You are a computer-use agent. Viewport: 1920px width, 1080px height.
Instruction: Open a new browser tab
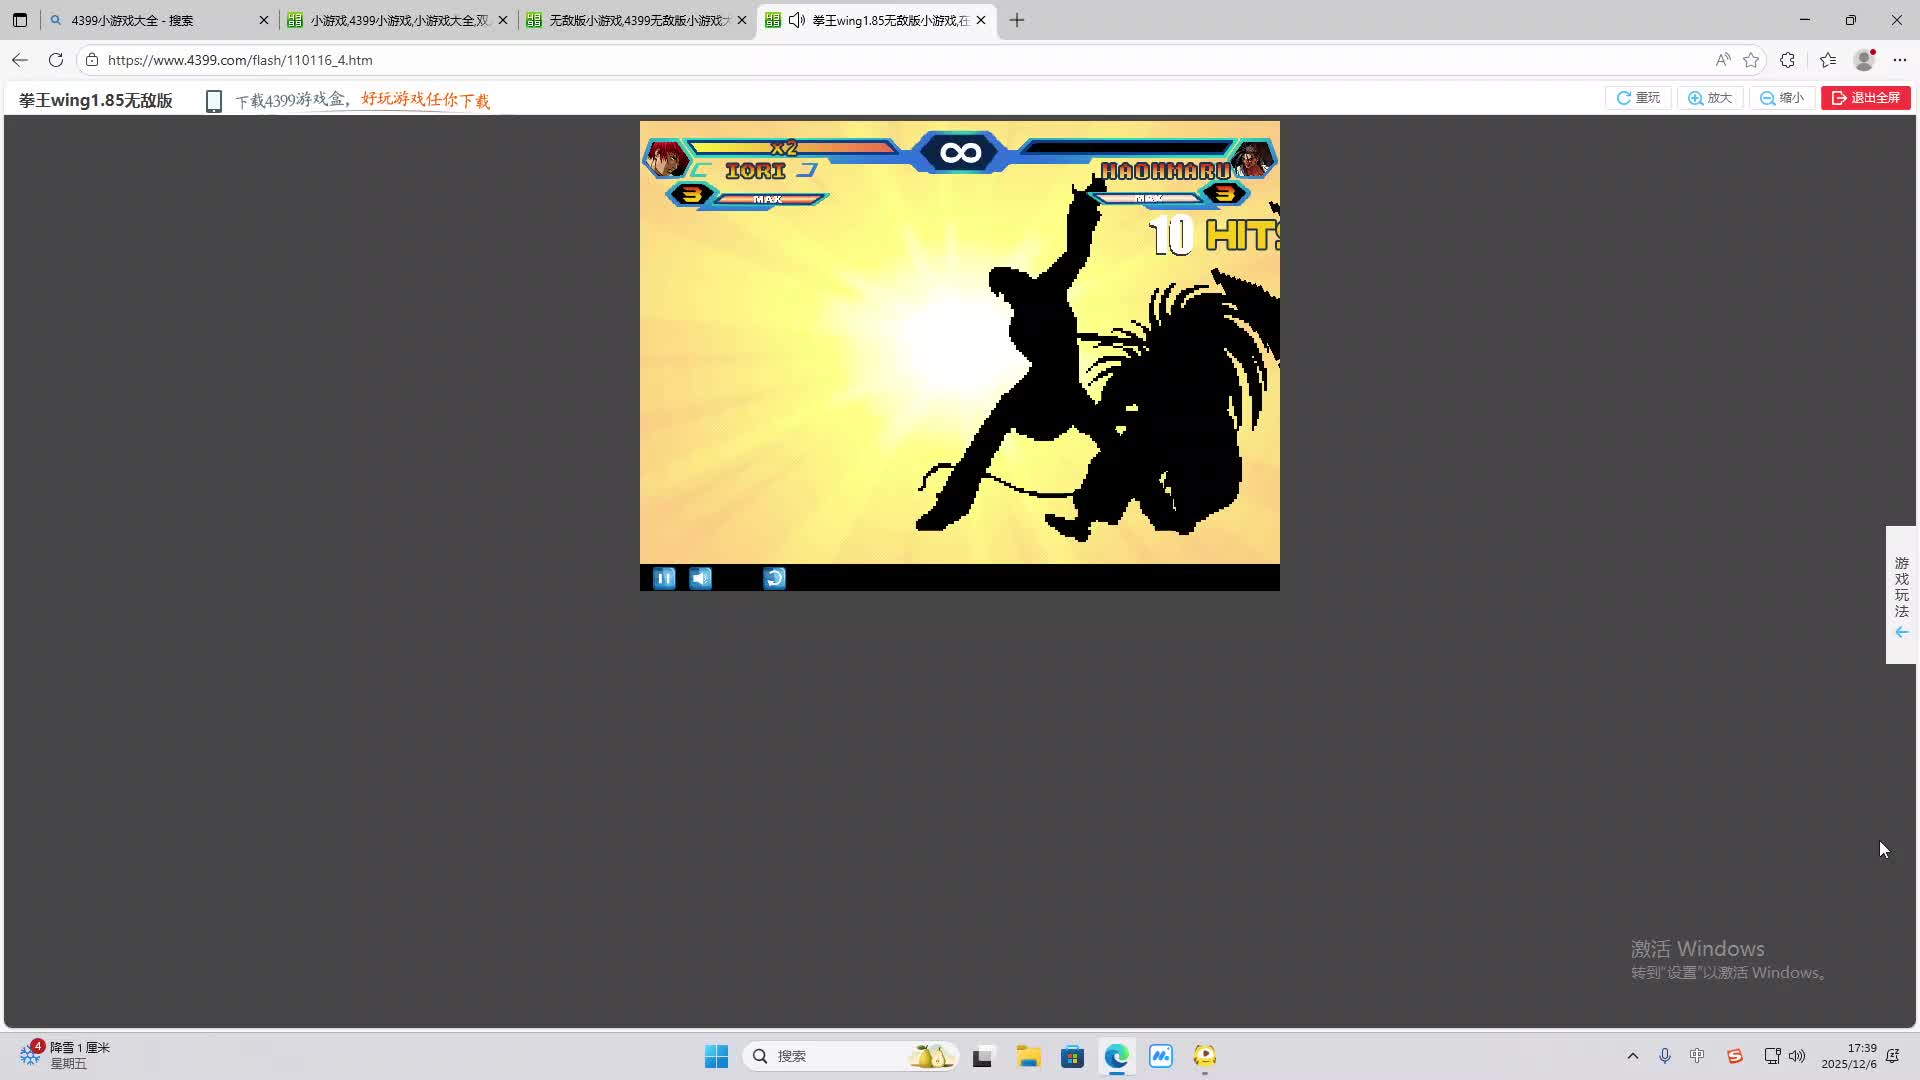pyautogui.click(x=1017, y=20)
